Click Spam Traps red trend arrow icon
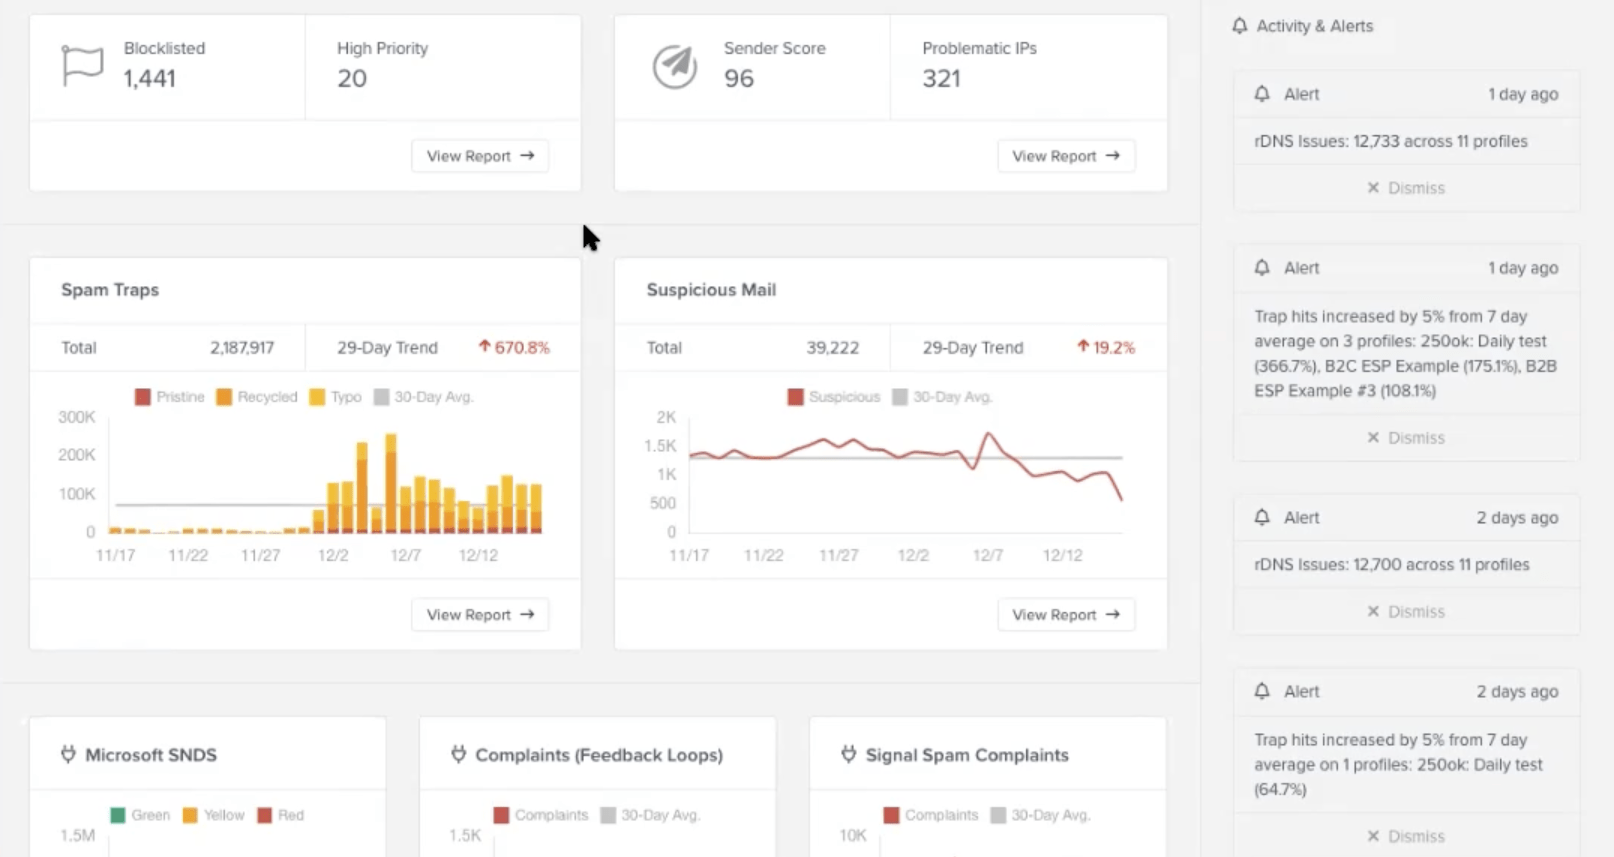 click(484, 347)
